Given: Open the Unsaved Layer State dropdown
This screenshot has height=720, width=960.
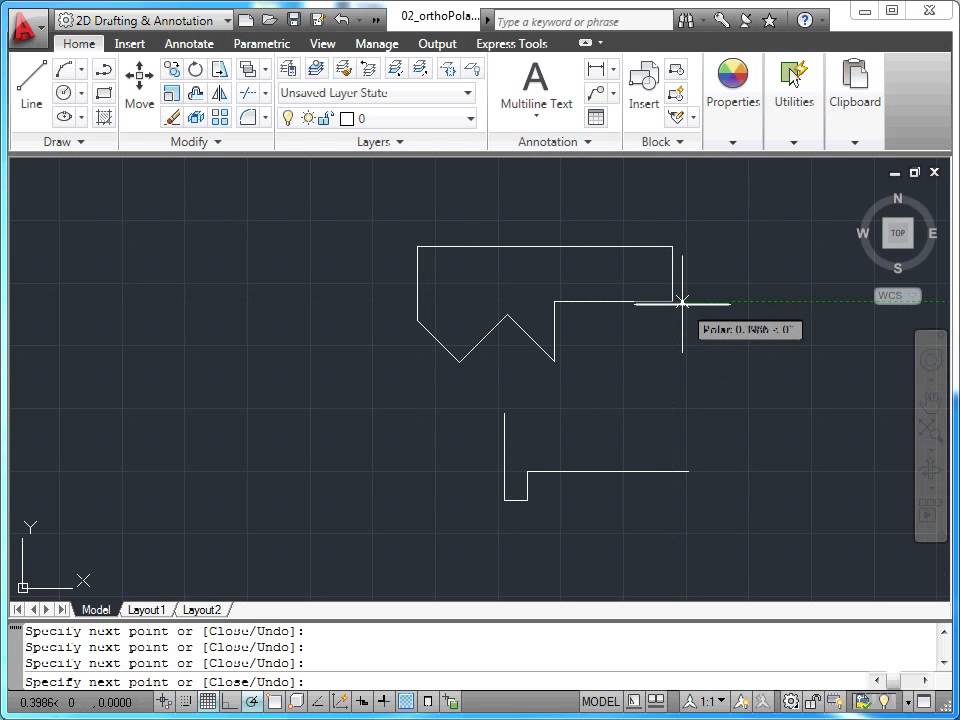Looking at the screenshot, I should 377,93.
